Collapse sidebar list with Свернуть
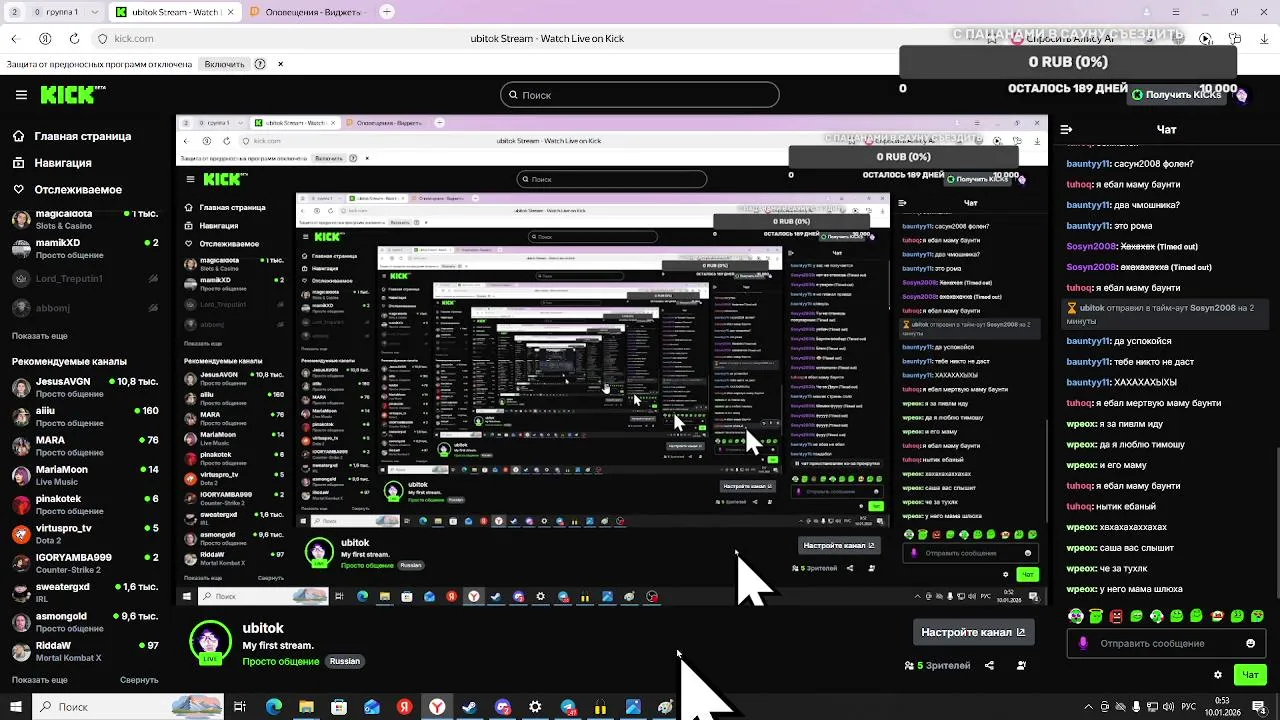Image resolution: width=1280 pixels, height=720 pixels. click(139, 680)
